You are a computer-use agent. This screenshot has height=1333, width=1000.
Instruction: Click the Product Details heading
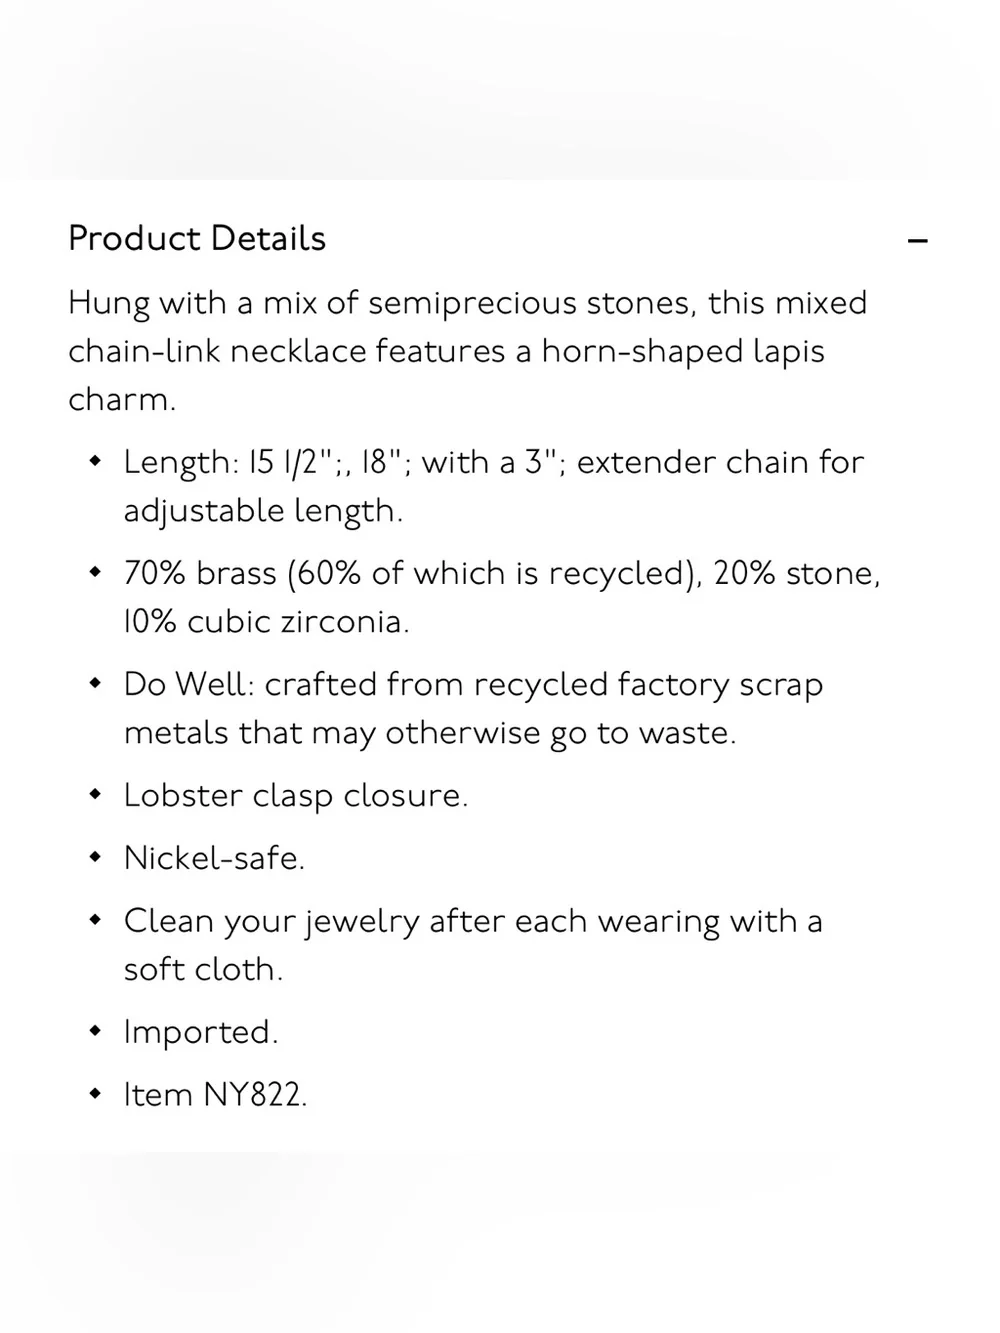pos(197,238)
